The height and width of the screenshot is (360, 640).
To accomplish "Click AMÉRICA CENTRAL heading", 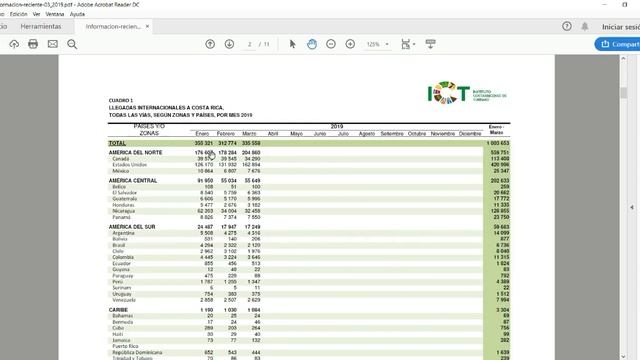I will (133, 180).
